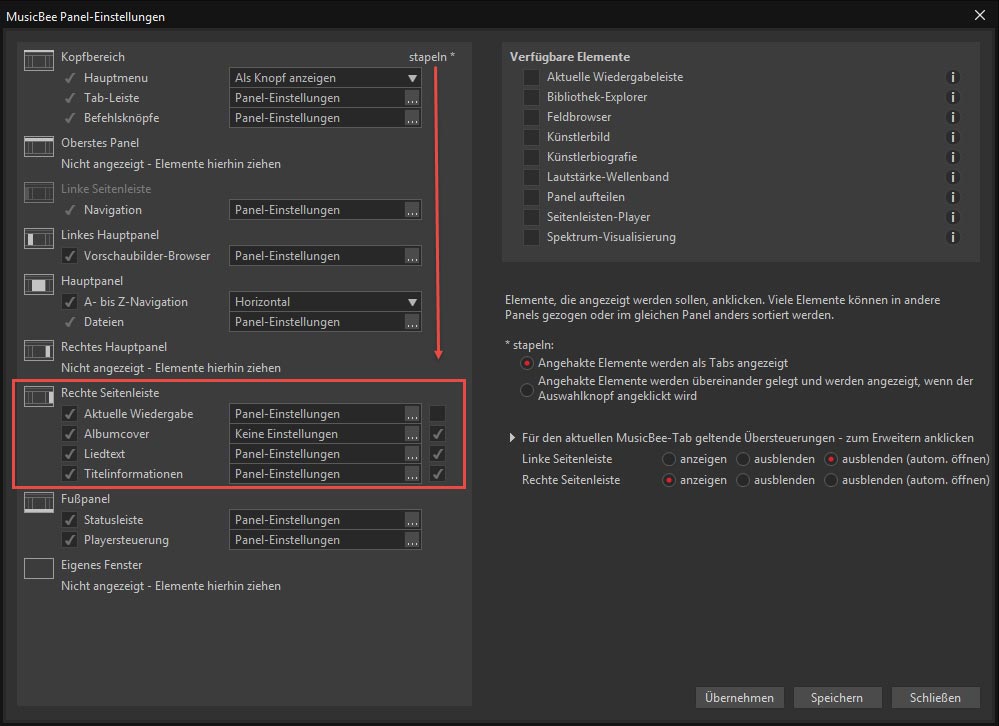Open Tab-Leiste settings via ellipsis button

click(412, 98)
